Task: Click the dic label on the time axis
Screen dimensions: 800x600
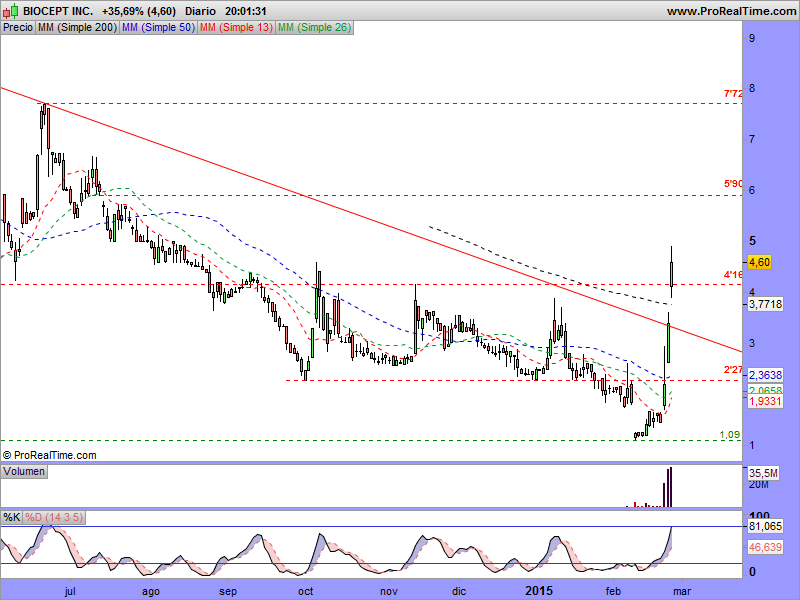Action: click(x=459, y=591)
